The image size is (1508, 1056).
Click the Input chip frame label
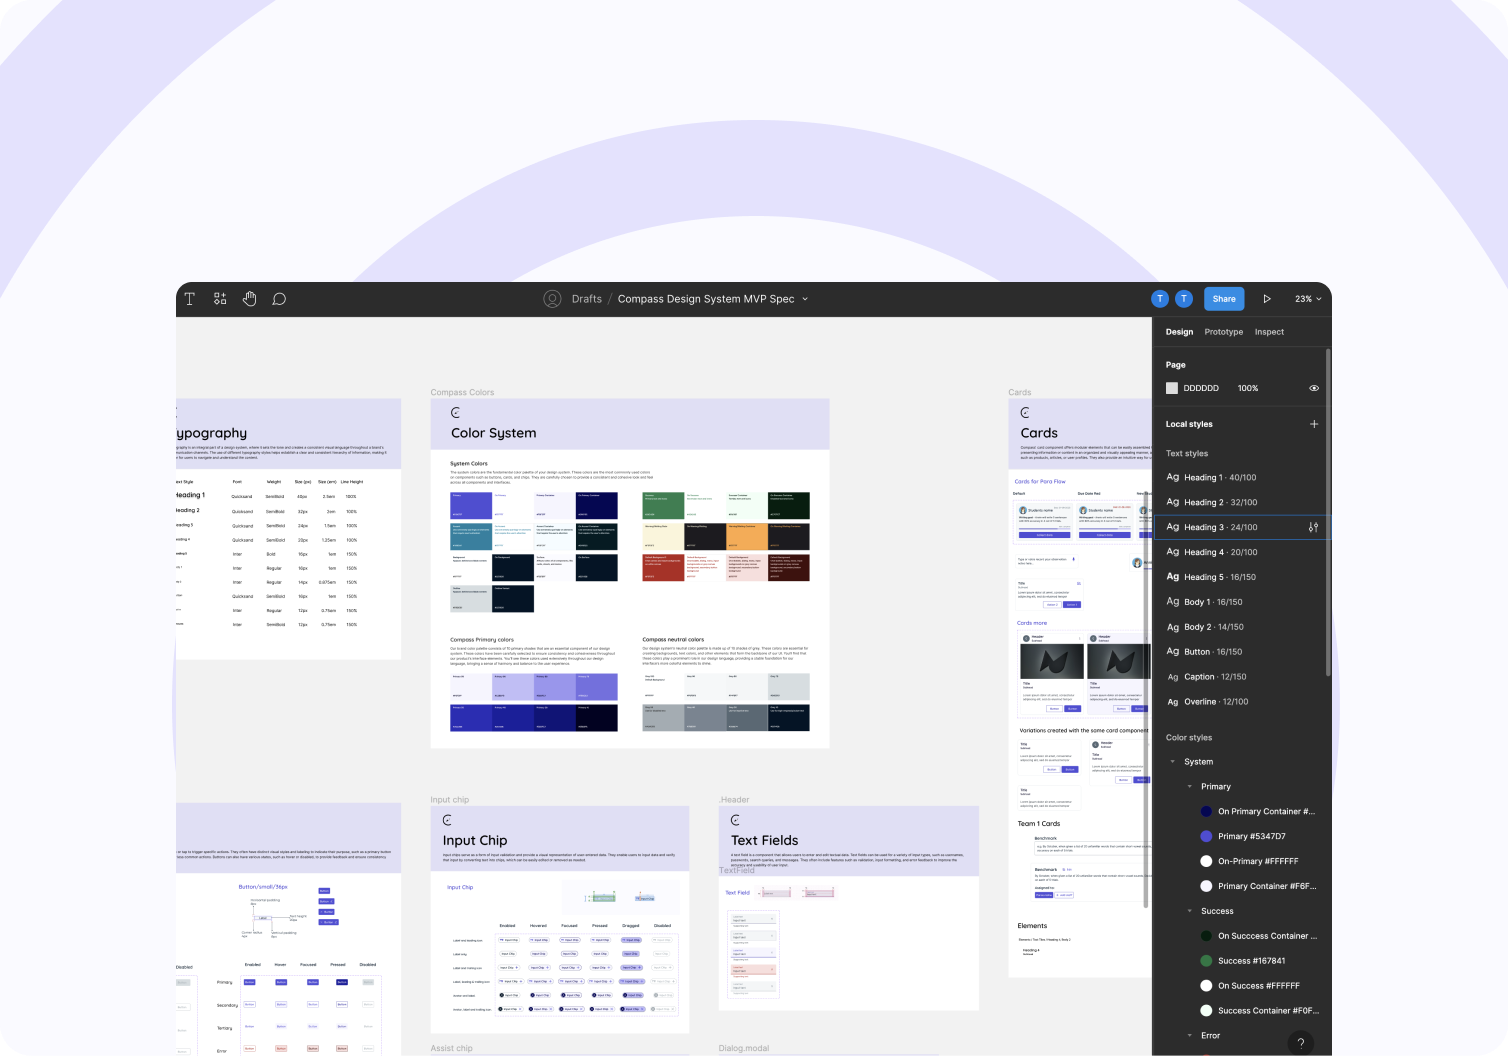(x=449, y=800)
